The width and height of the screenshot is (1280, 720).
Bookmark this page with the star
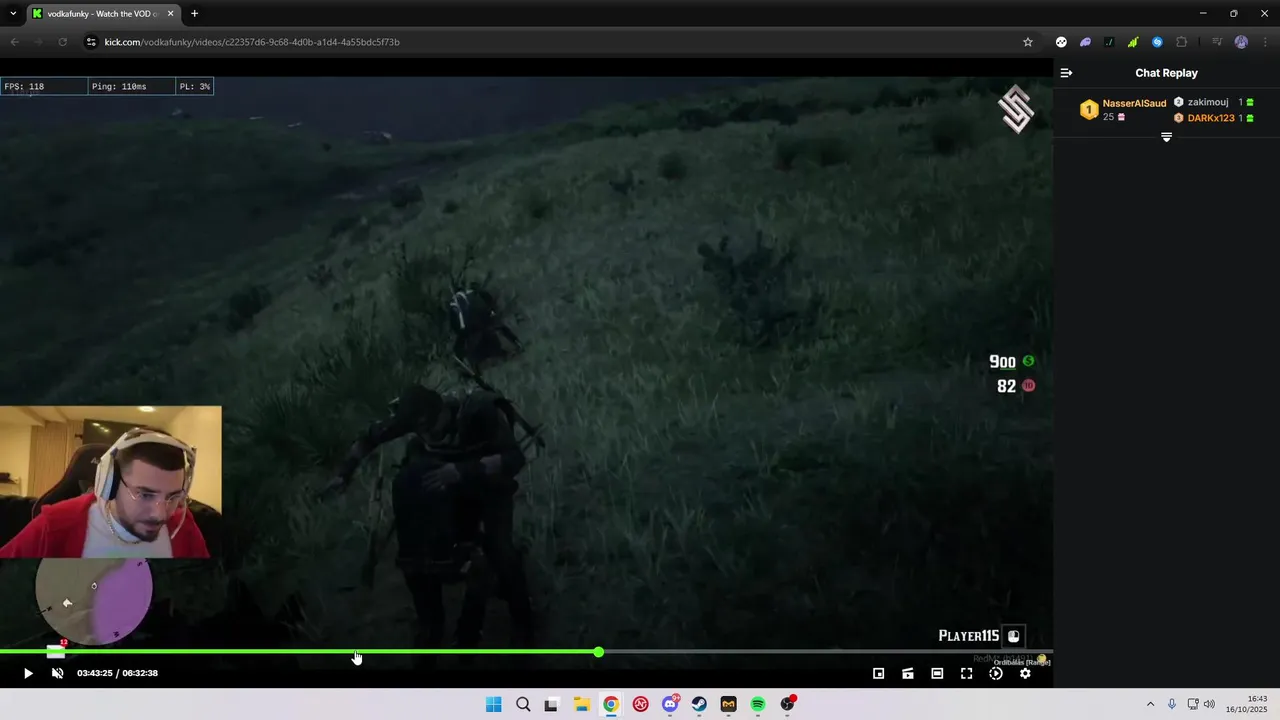(1027, 42)
